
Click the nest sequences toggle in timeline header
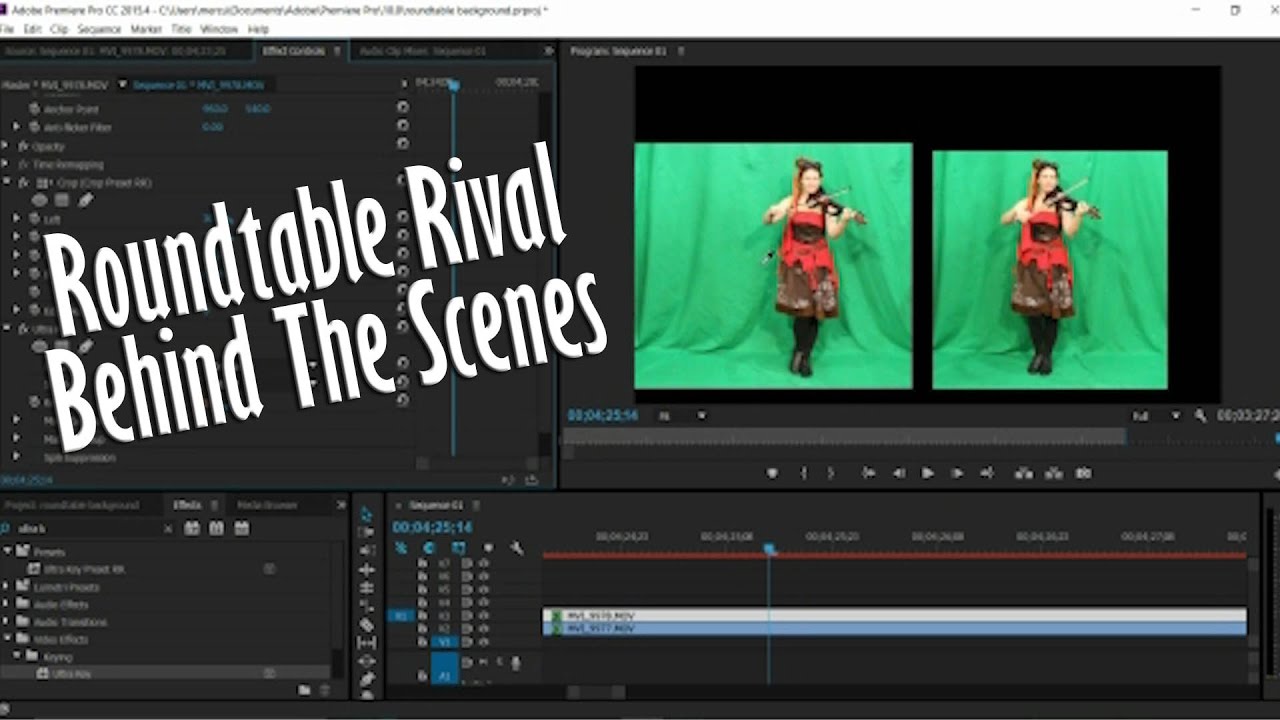(x=401, y=548)
